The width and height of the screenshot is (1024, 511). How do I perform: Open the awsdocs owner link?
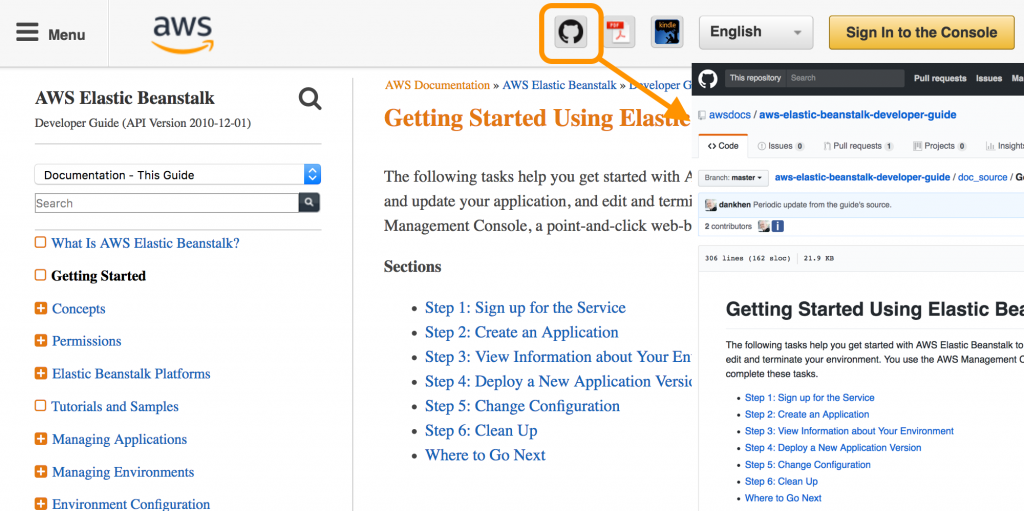(x=731, y=115)
